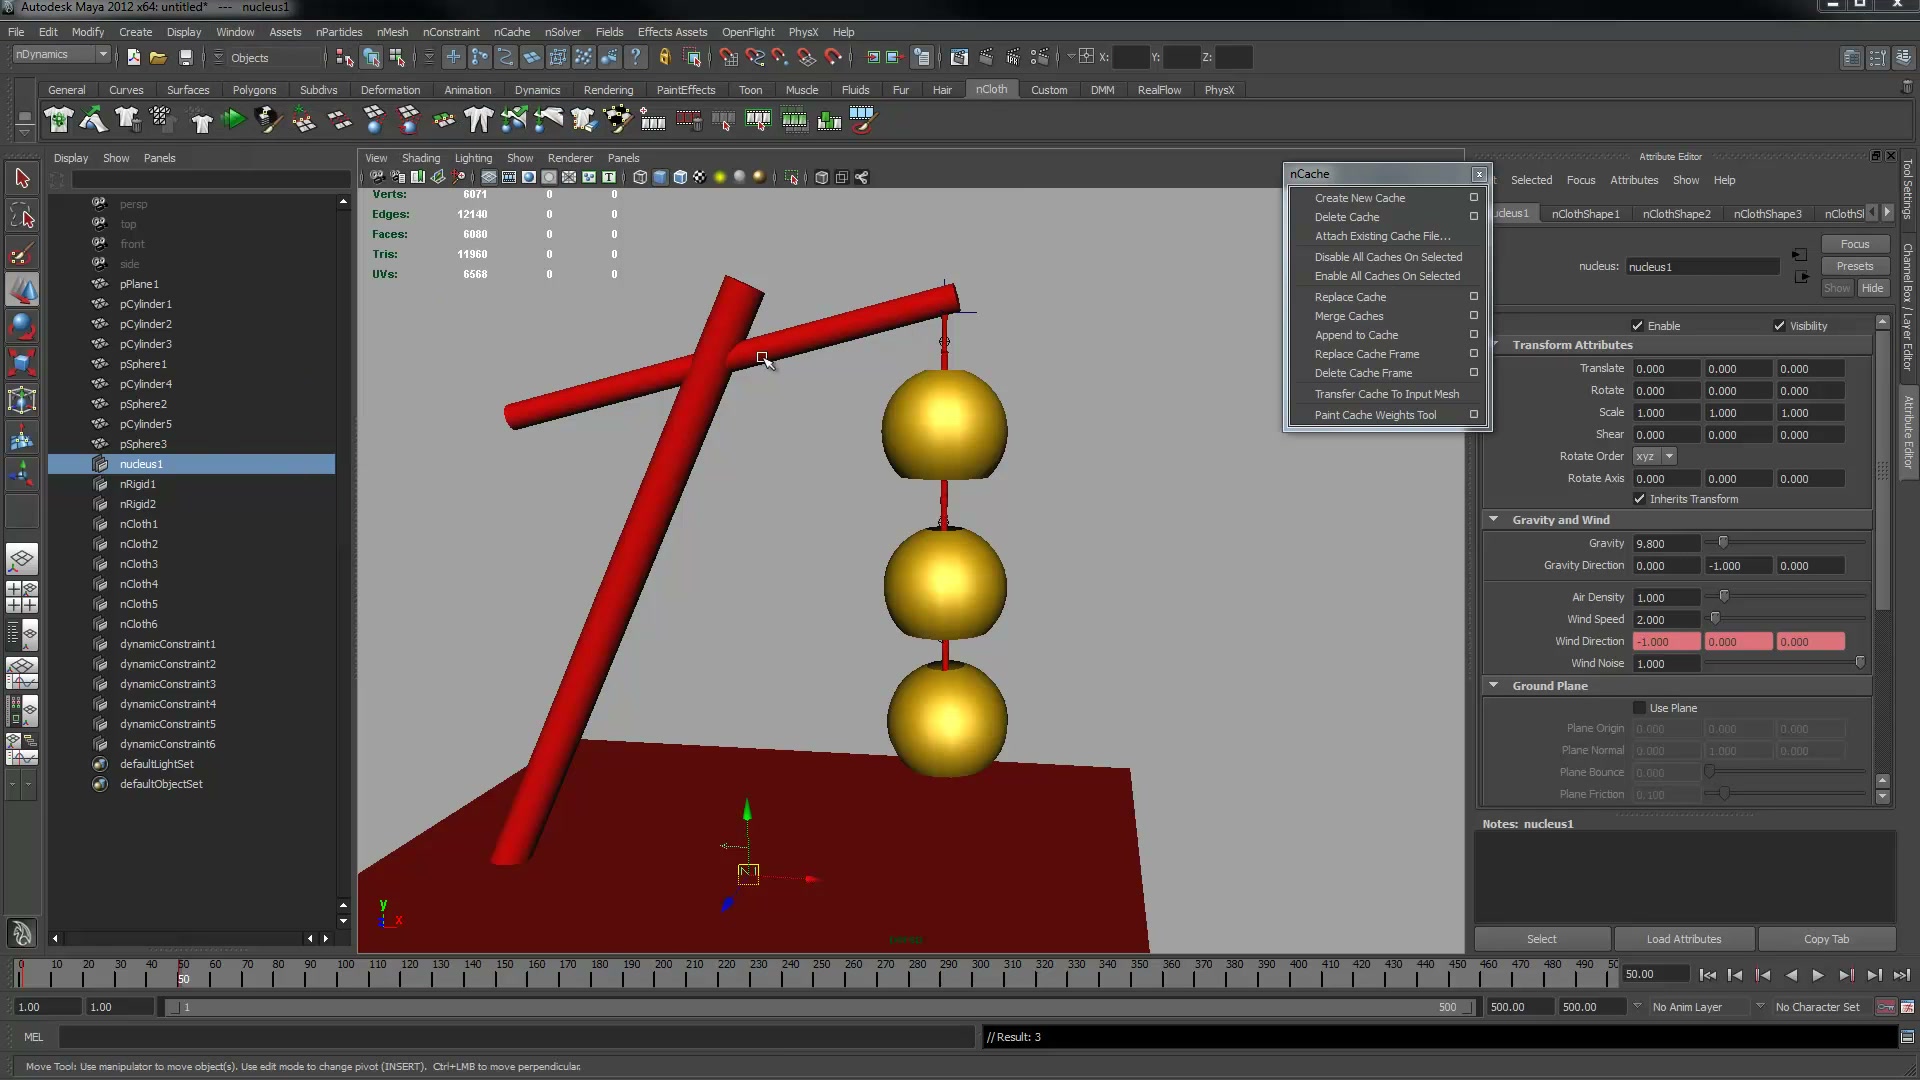Image resolution: width=1920 pixels, height=1080 pixels.
Task: Click the Load Attributes button
Action: pos(1684,939)
